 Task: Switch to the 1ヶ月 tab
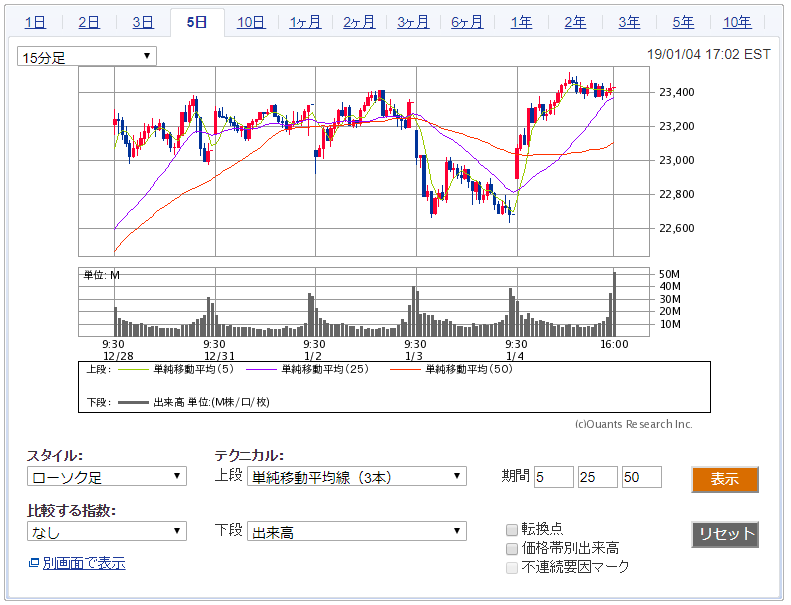[305, 22]
